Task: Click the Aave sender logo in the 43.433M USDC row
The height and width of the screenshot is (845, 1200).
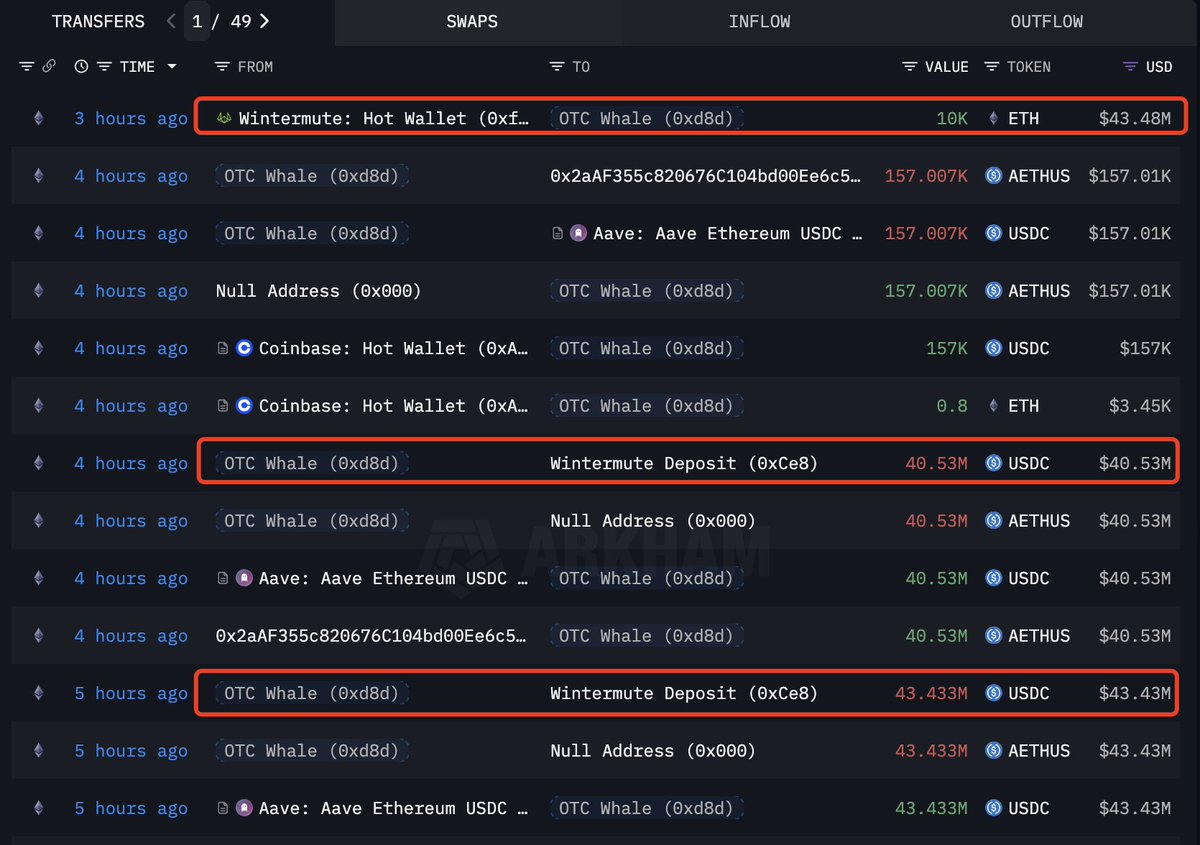Action: [244, 808]
